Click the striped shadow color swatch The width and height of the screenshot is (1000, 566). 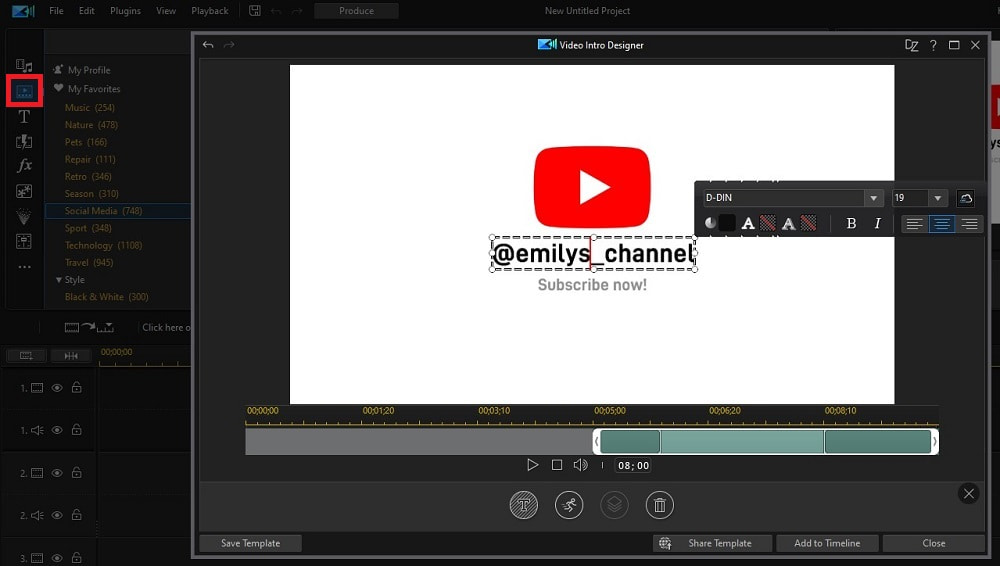[809, 223]
